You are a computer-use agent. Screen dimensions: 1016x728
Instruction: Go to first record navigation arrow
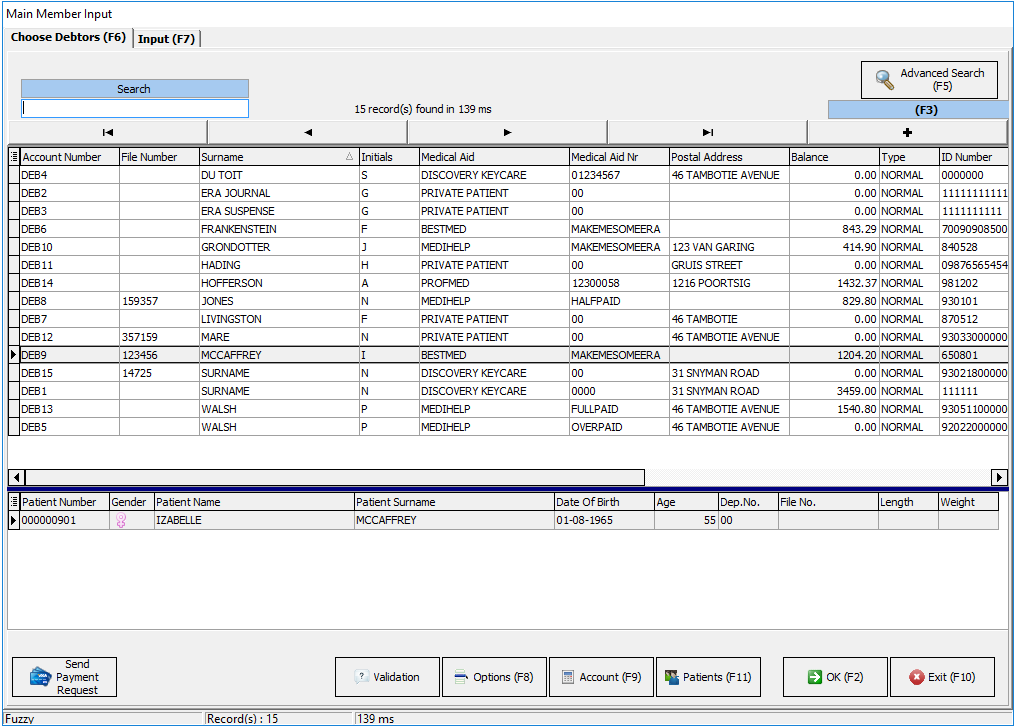108,132
